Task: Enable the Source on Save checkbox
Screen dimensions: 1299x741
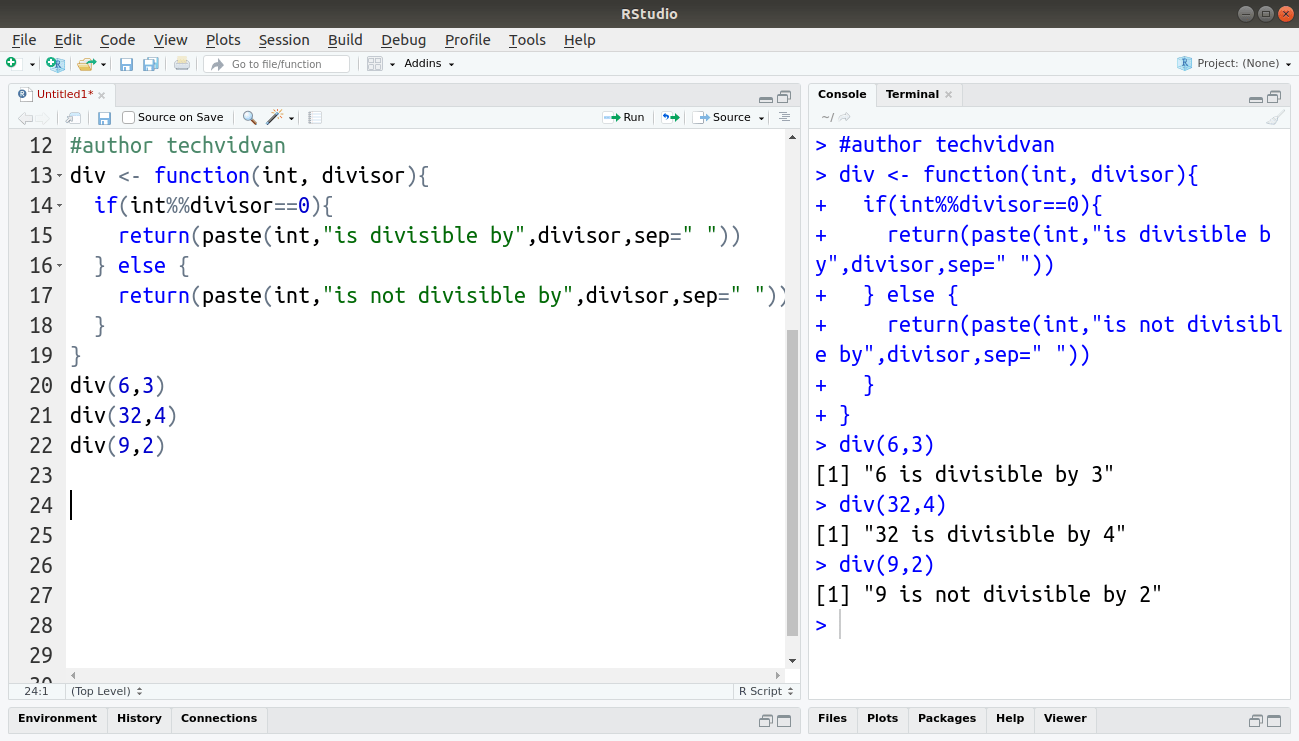Action: [x=128, y=118]
